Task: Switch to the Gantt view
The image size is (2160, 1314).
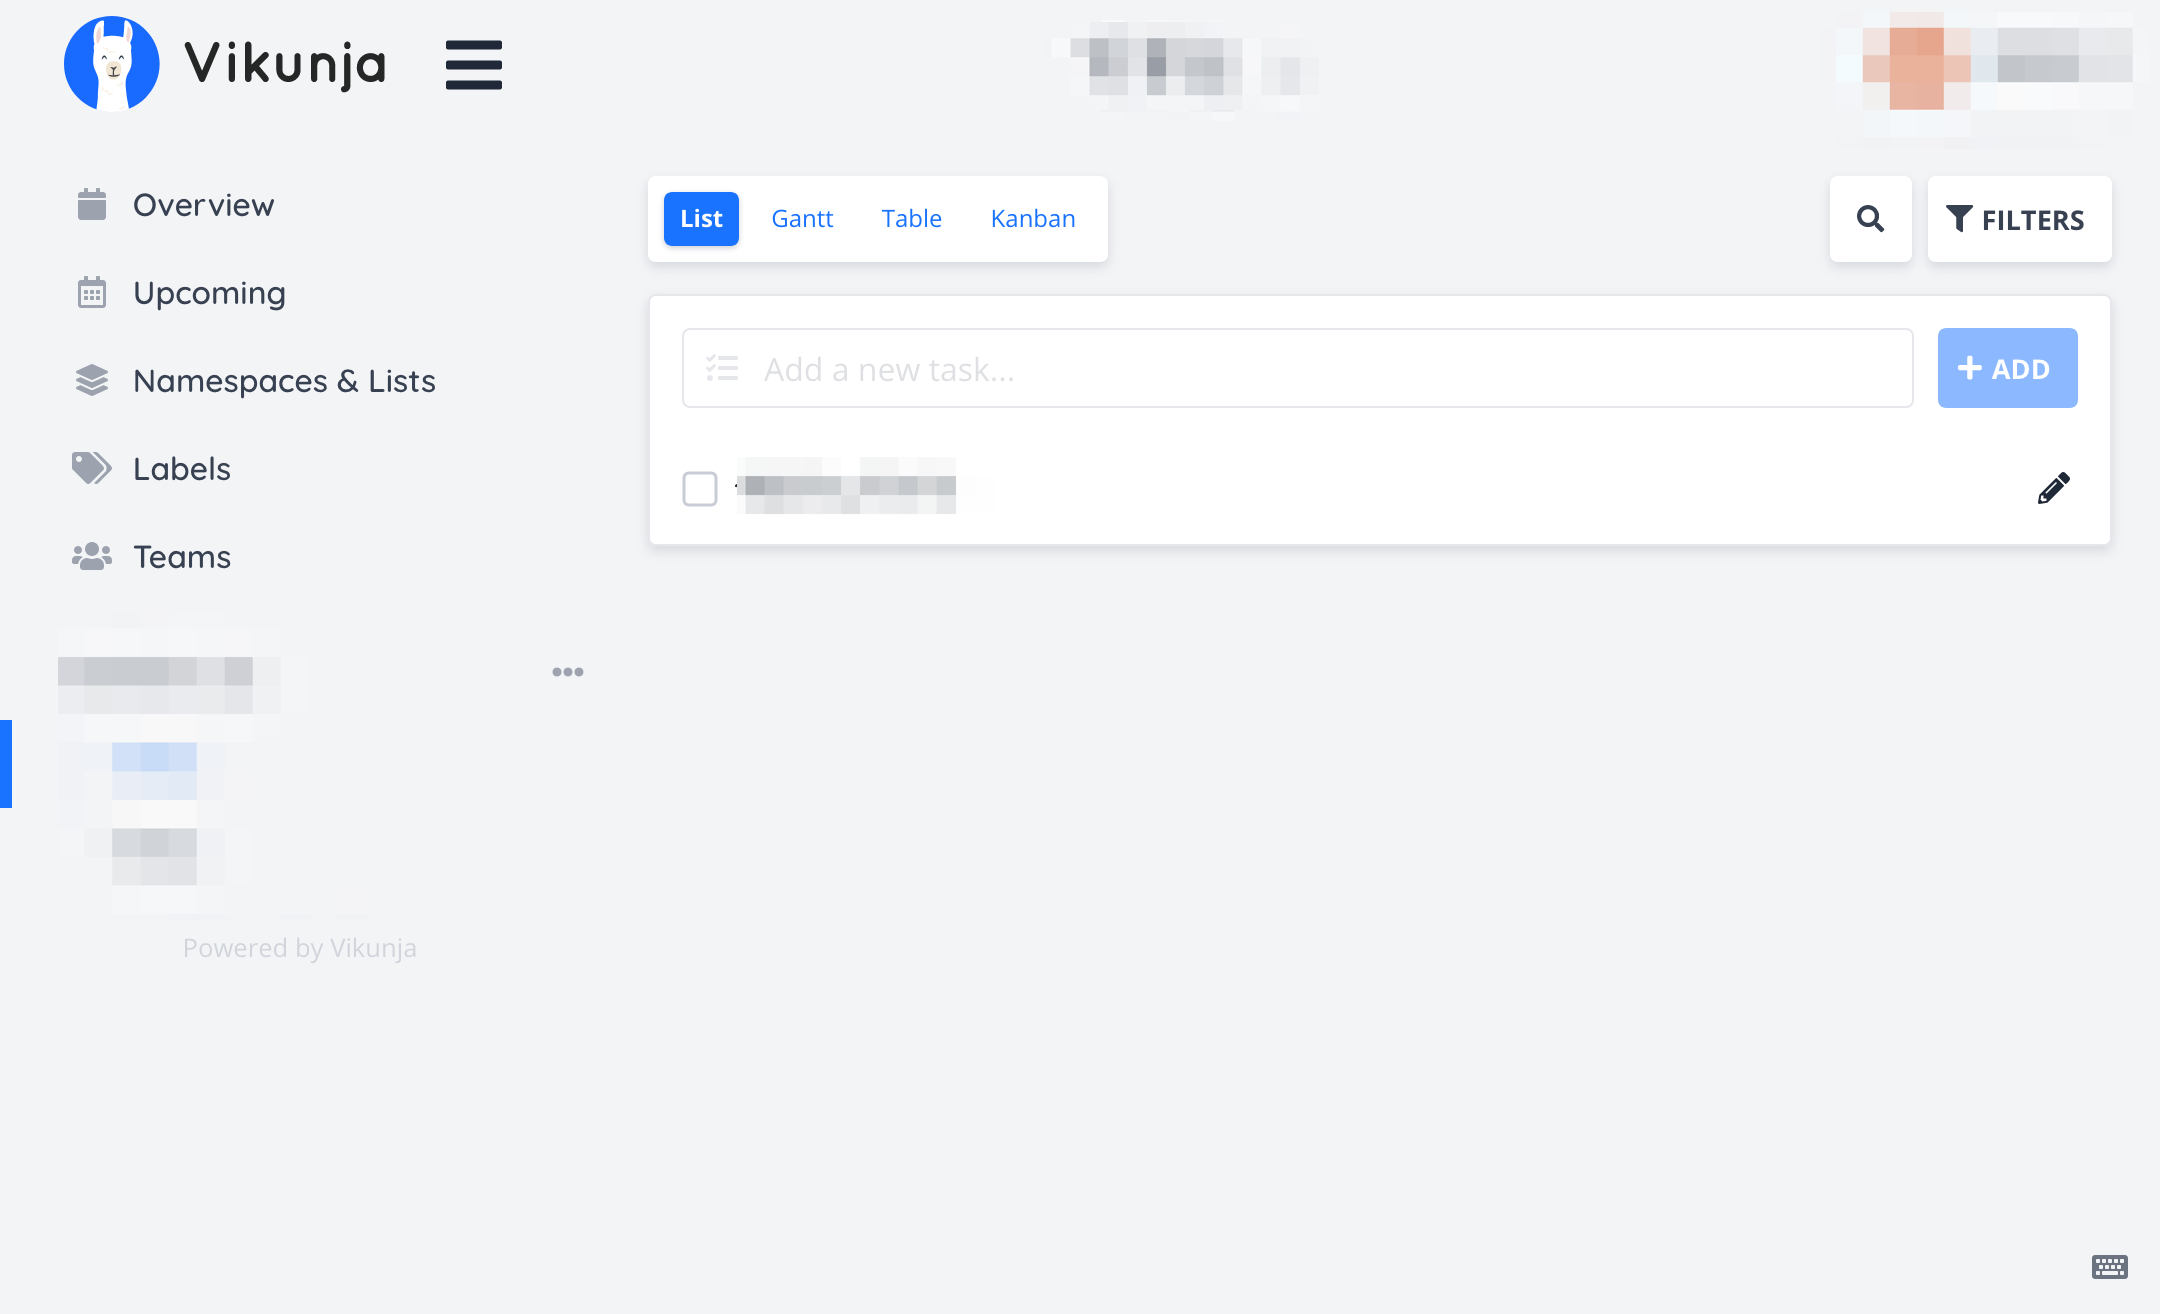Action: [802, 219]
